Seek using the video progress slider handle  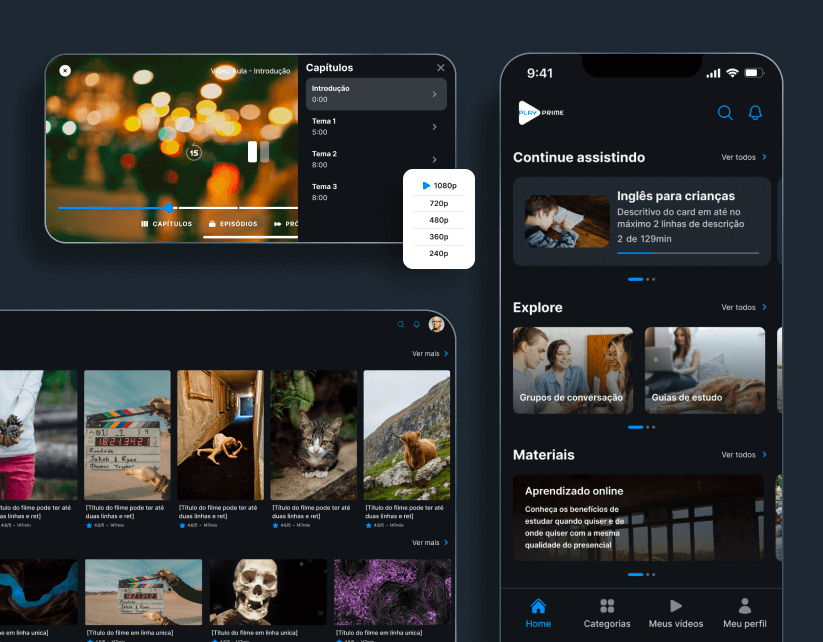(168, 208)
